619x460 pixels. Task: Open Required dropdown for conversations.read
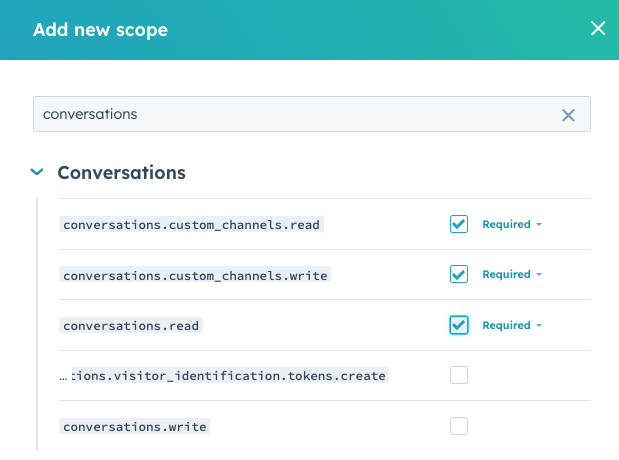pyautogui.click(x=512, y=325)
